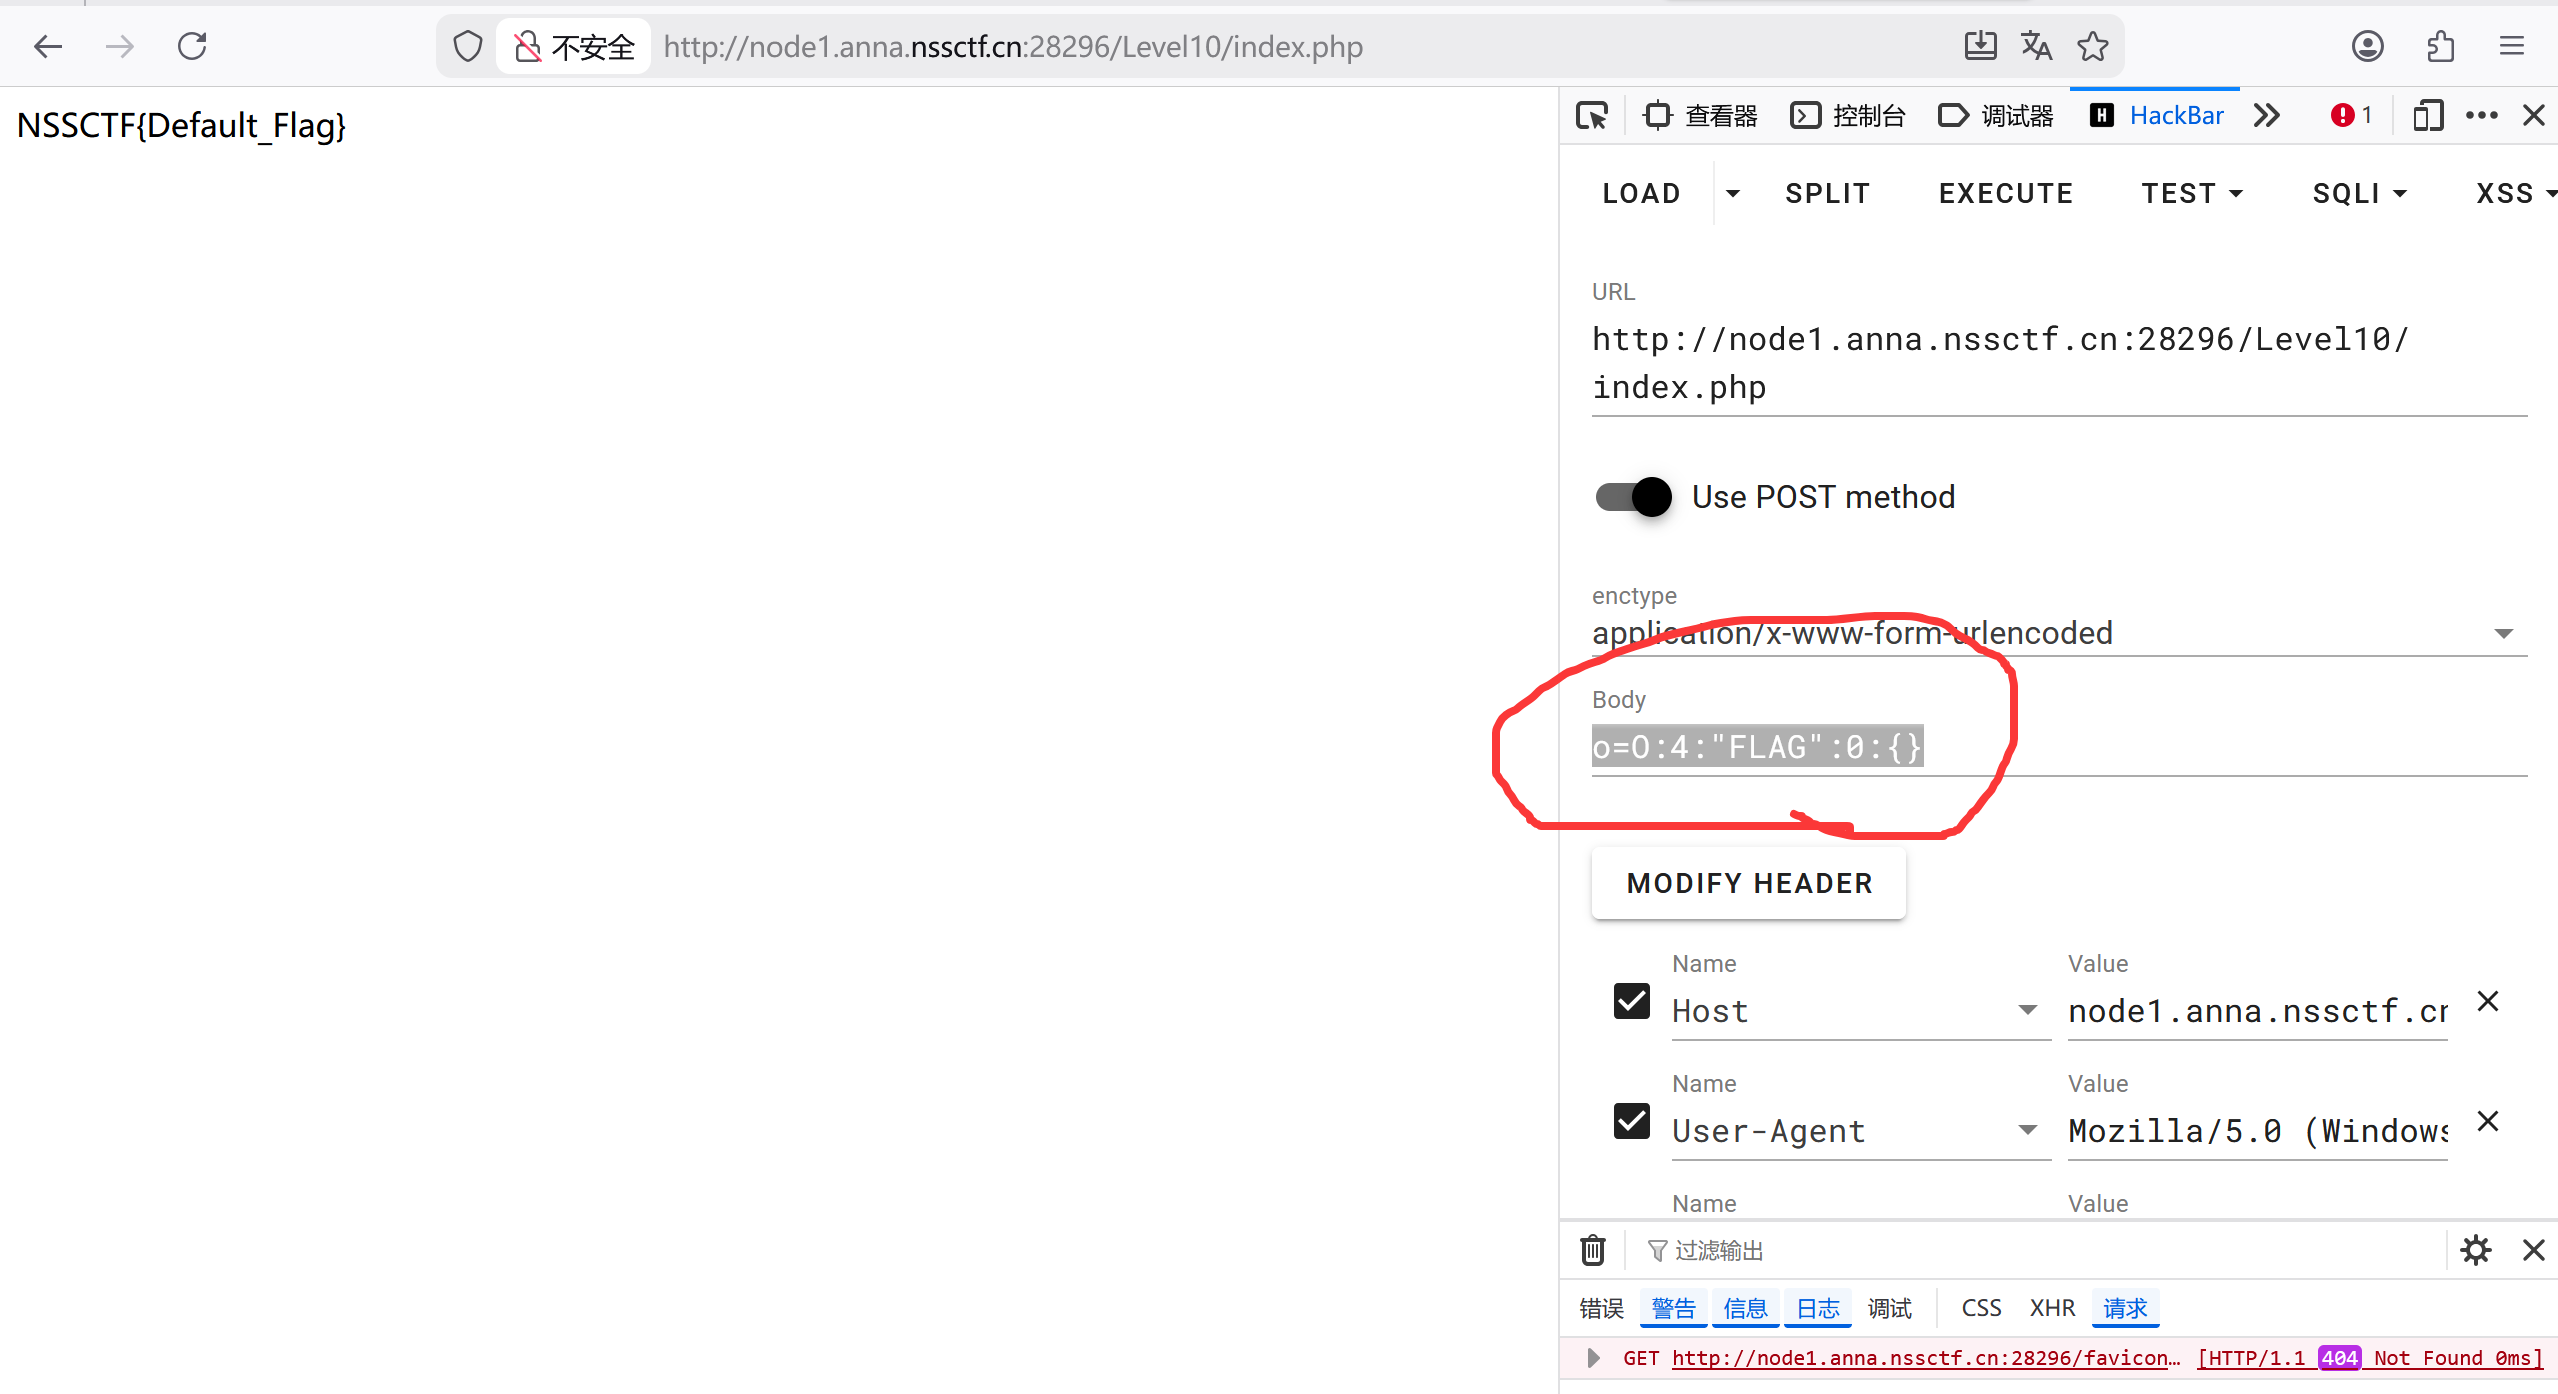Activate the element picker icon in devtools
2558x1394 pixels.
1592,116
